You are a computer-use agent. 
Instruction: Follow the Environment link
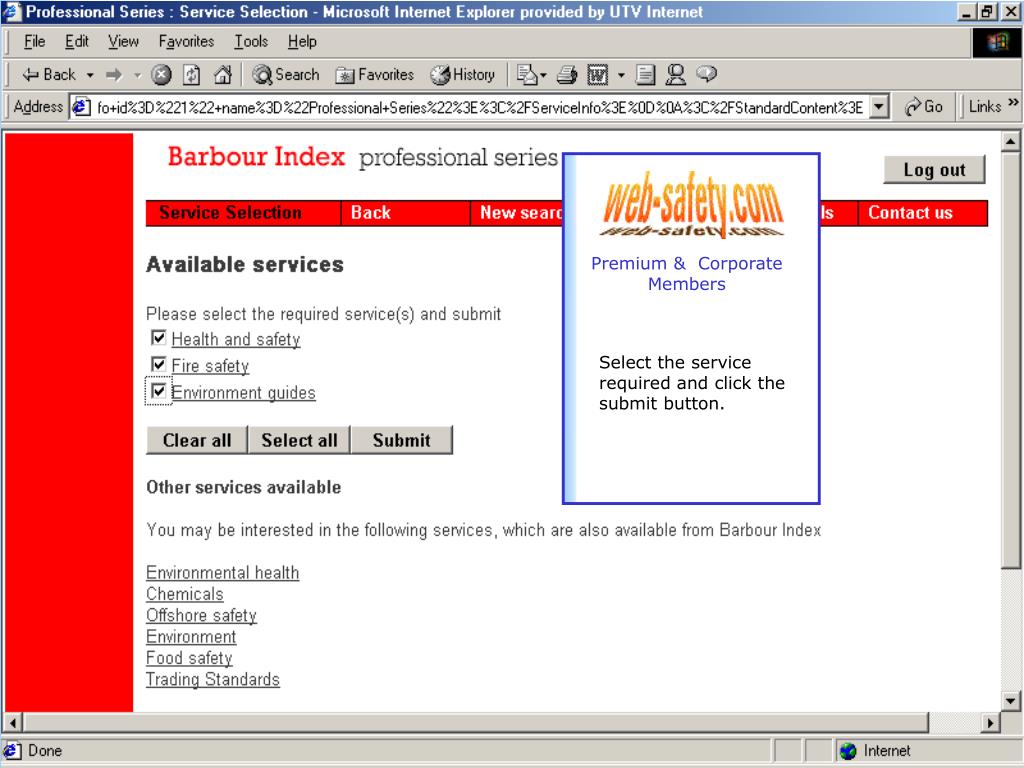pos(191,637)
